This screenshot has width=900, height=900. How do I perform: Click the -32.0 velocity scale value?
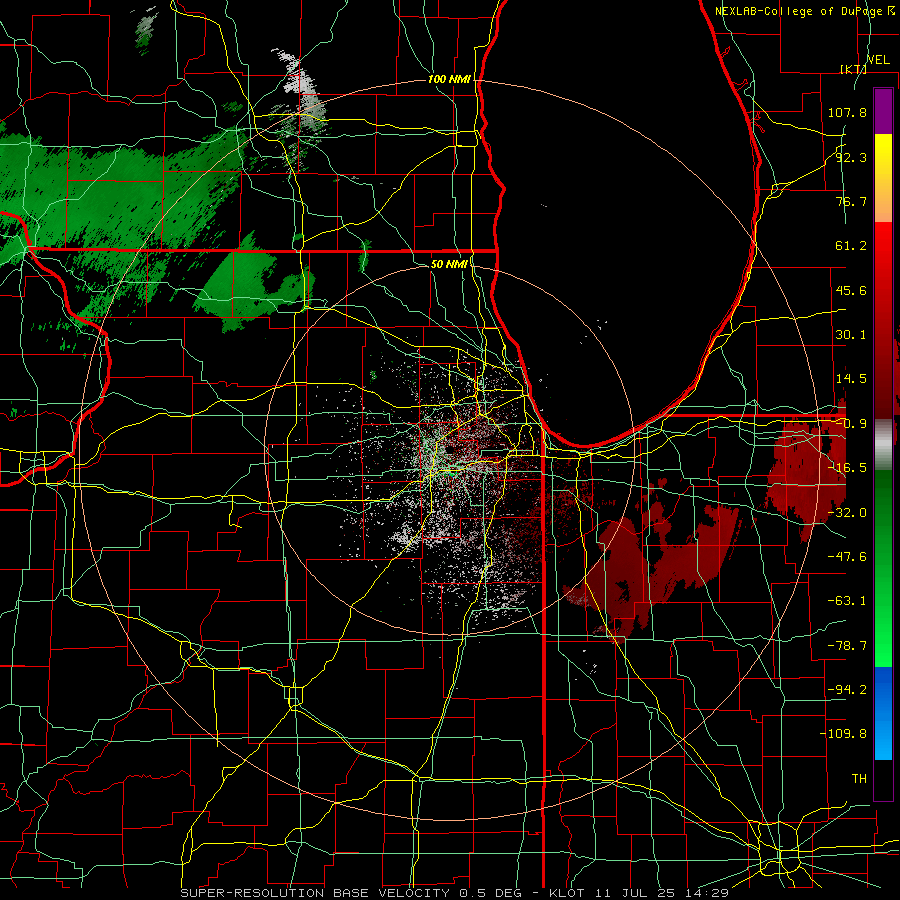[847, 513]
